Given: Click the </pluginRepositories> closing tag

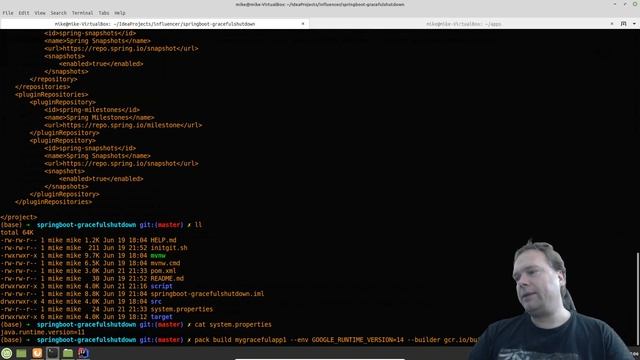Looking at the screenshot, I should (x=53, y=202).
